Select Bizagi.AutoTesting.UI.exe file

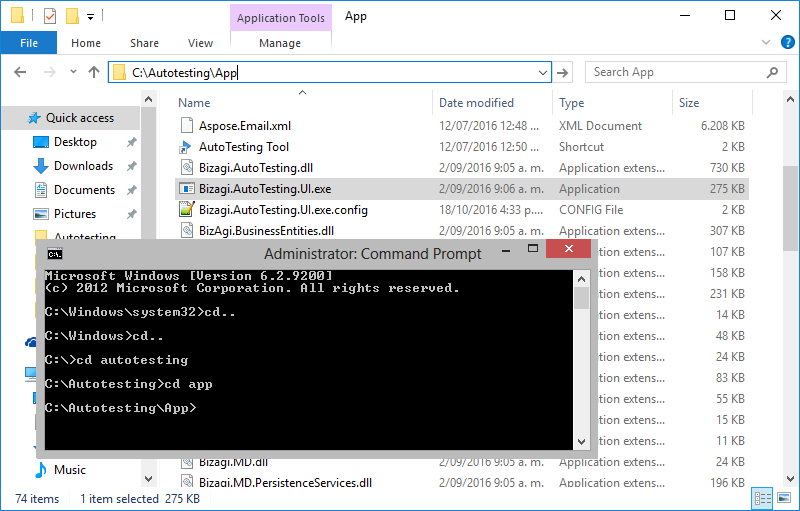(462, 189)
